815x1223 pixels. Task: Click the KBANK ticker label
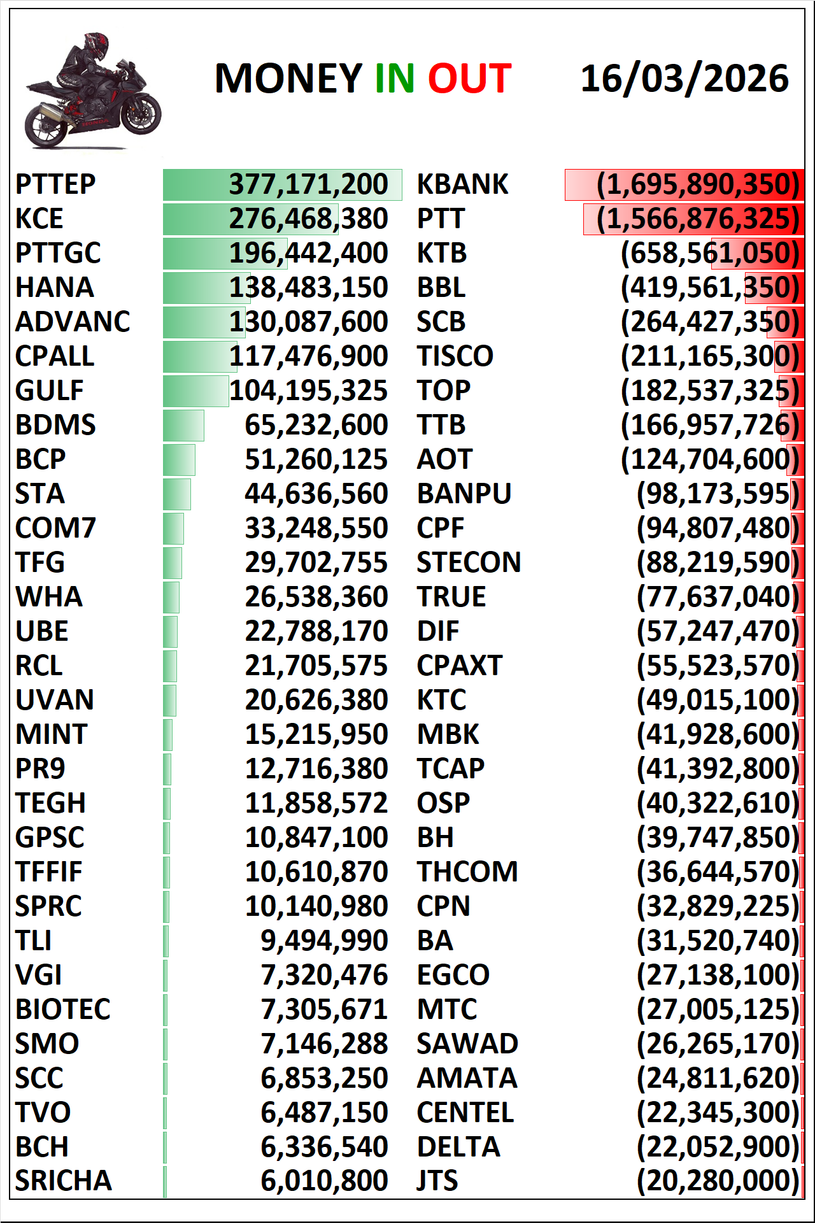(x=462, y=185)
